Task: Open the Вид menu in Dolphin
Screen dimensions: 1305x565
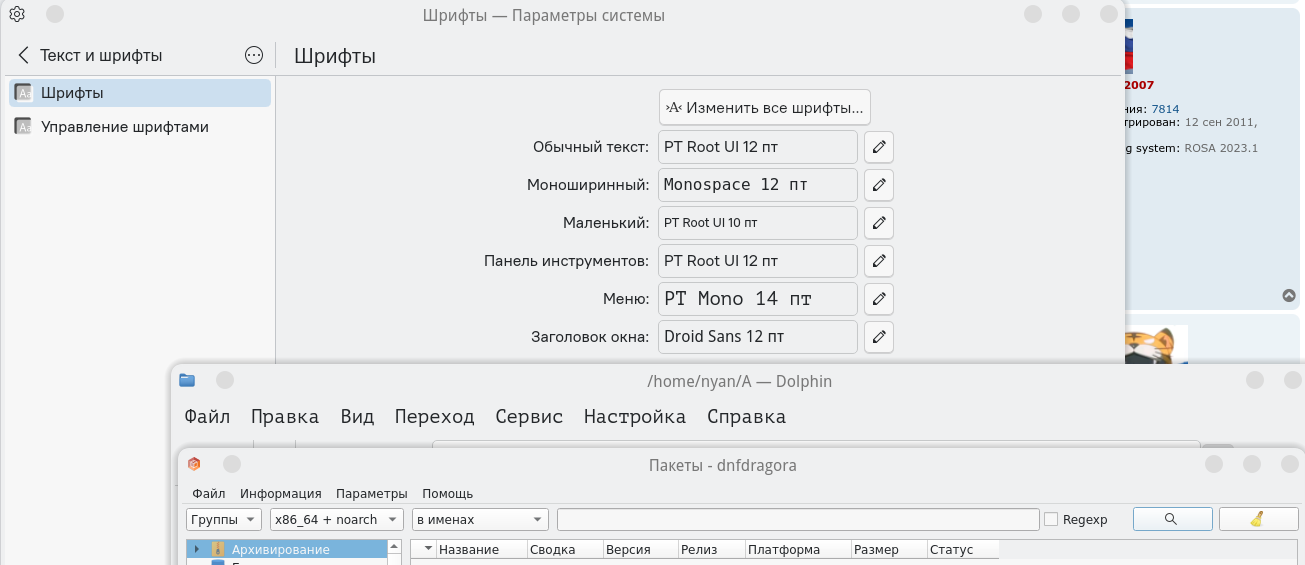Action: coord(357,417)
